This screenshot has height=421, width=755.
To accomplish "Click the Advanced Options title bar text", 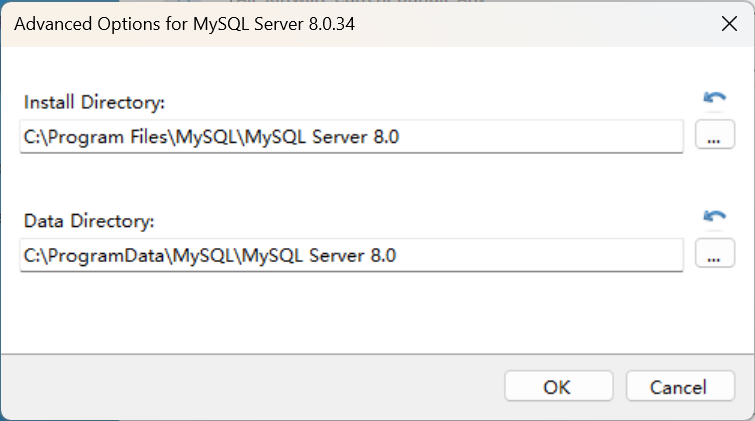I will coord(185,24).
